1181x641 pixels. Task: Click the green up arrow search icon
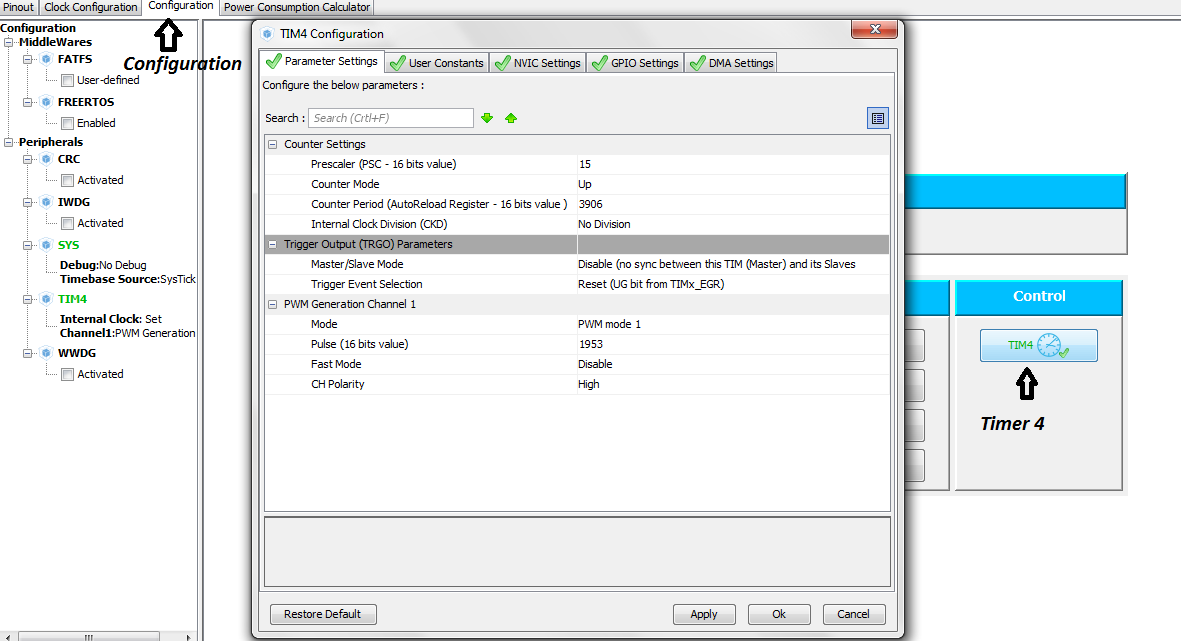[x=511, y=118]
